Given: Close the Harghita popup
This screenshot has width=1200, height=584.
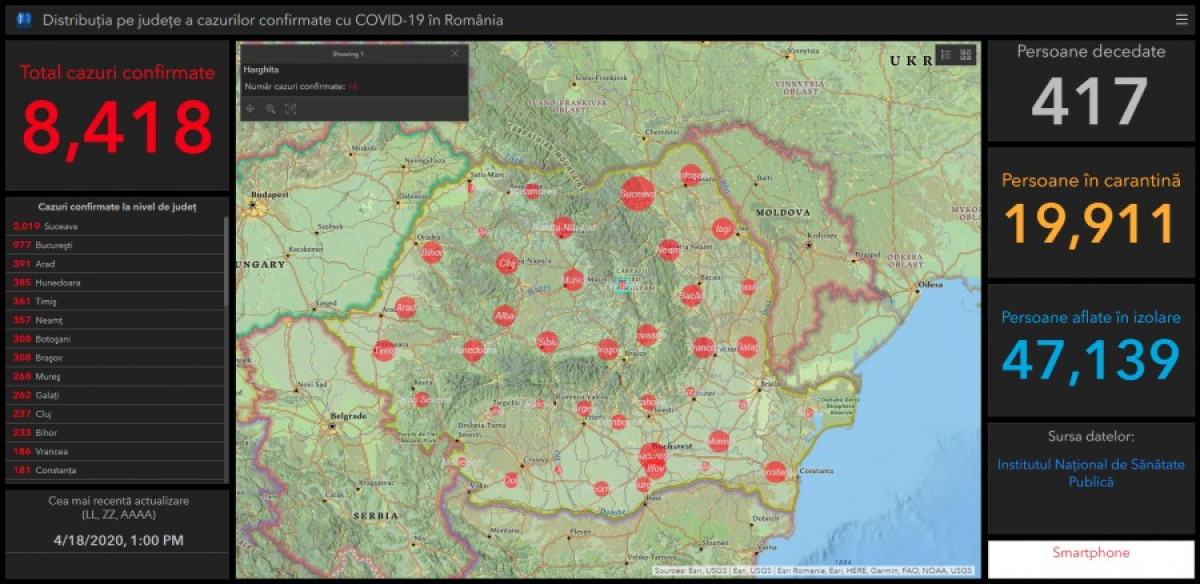Looking at the screenshot, I should (x=456, y=54).
